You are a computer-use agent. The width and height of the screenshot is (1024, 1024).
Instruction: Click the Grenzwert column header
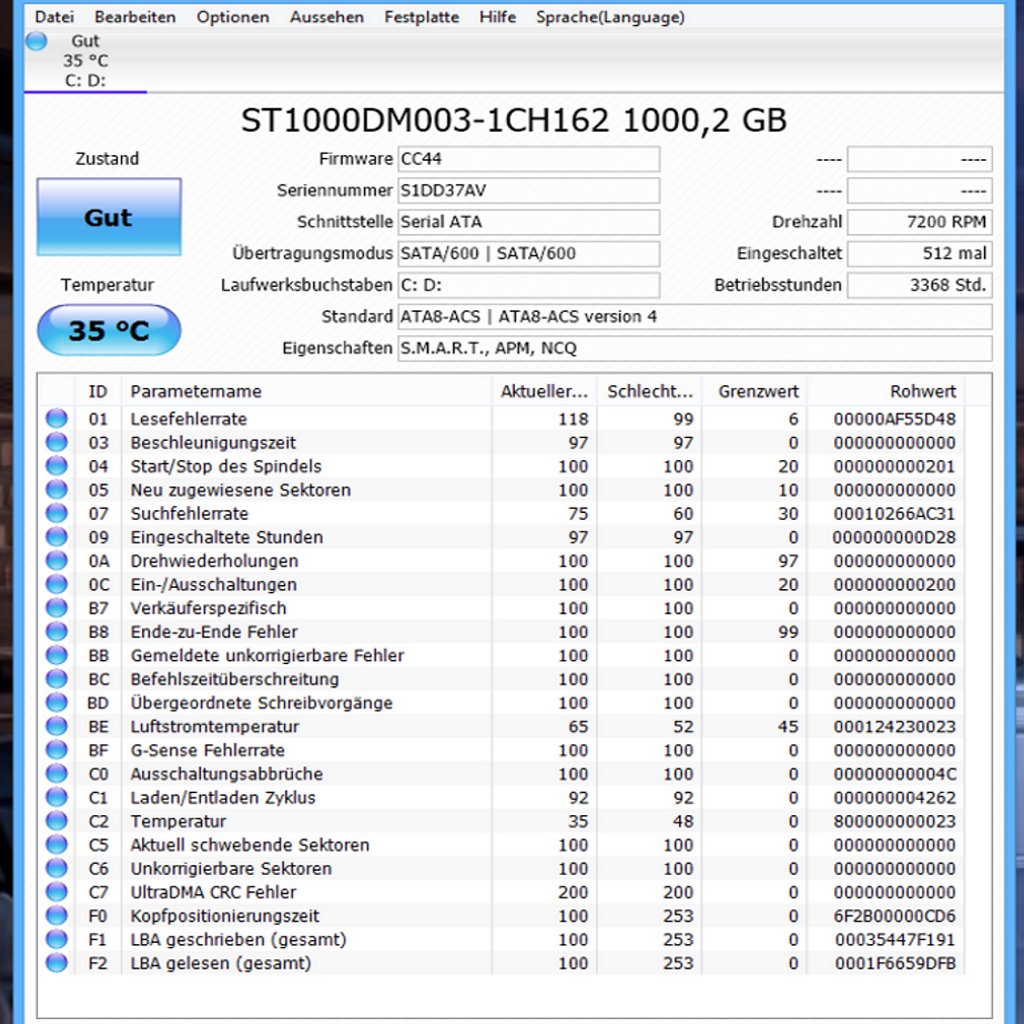click(x=755, y=391)
